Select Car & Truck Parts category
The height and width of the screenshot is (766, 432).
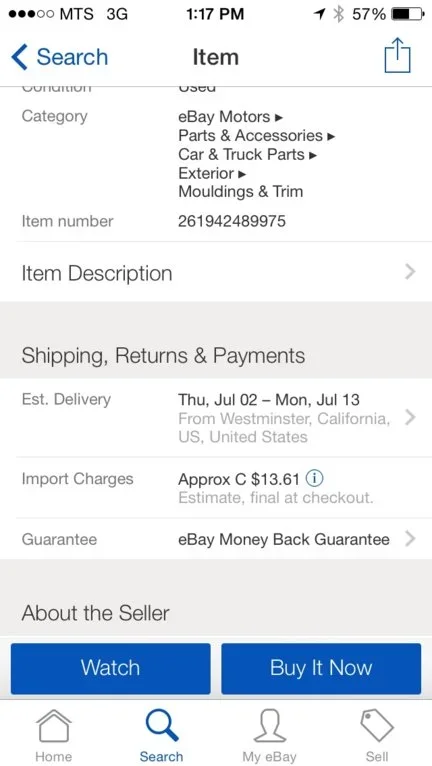click(x=241, y=154)
